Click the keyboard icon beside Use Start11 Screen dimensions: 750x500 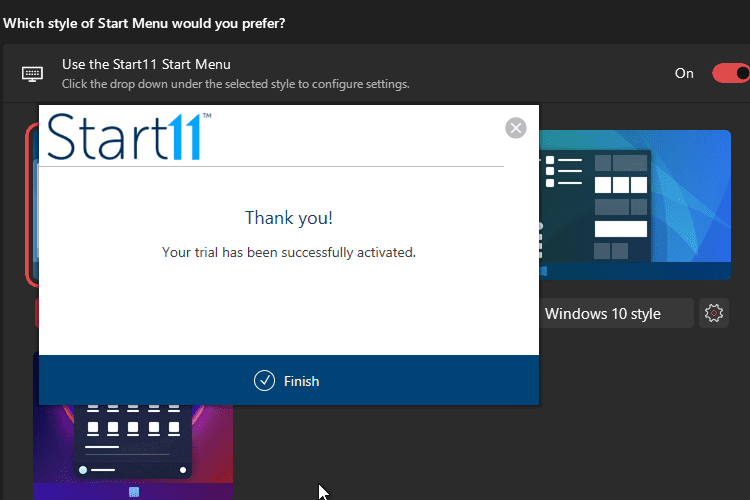[33, 74]
